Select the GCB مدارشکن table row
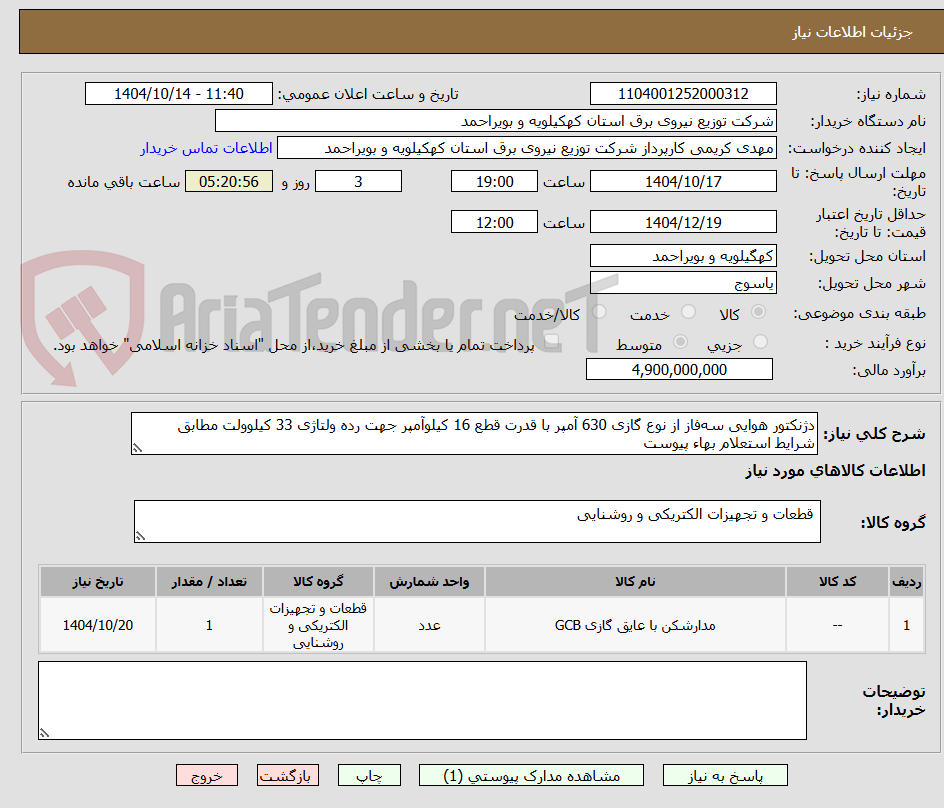Image resolution: width=944 pixels, height=808 pixels. [x=470, y=624]
